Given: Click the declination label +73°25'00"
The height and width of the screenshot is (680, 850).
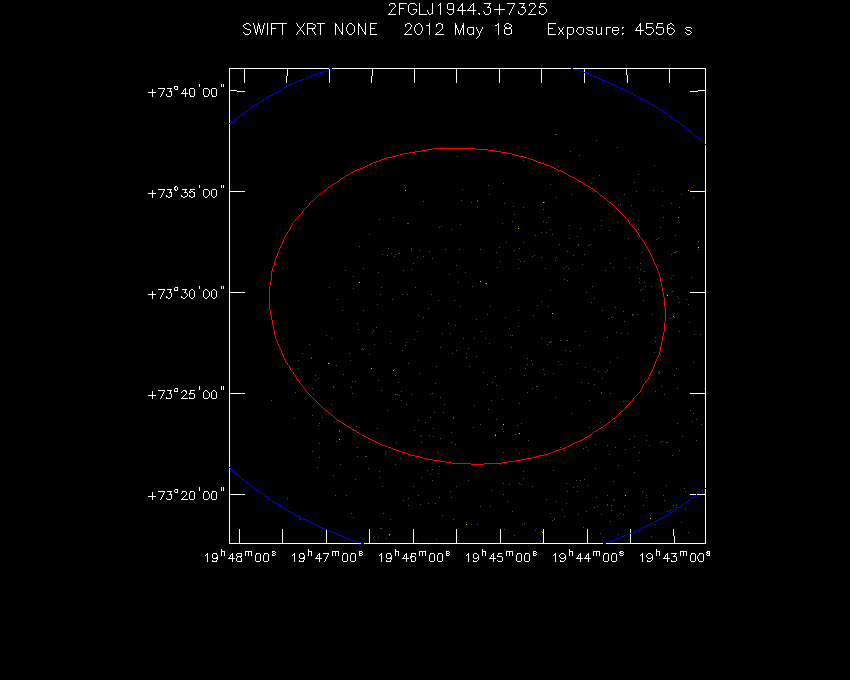Looking at the screenshot, I should tap(186, 394).
